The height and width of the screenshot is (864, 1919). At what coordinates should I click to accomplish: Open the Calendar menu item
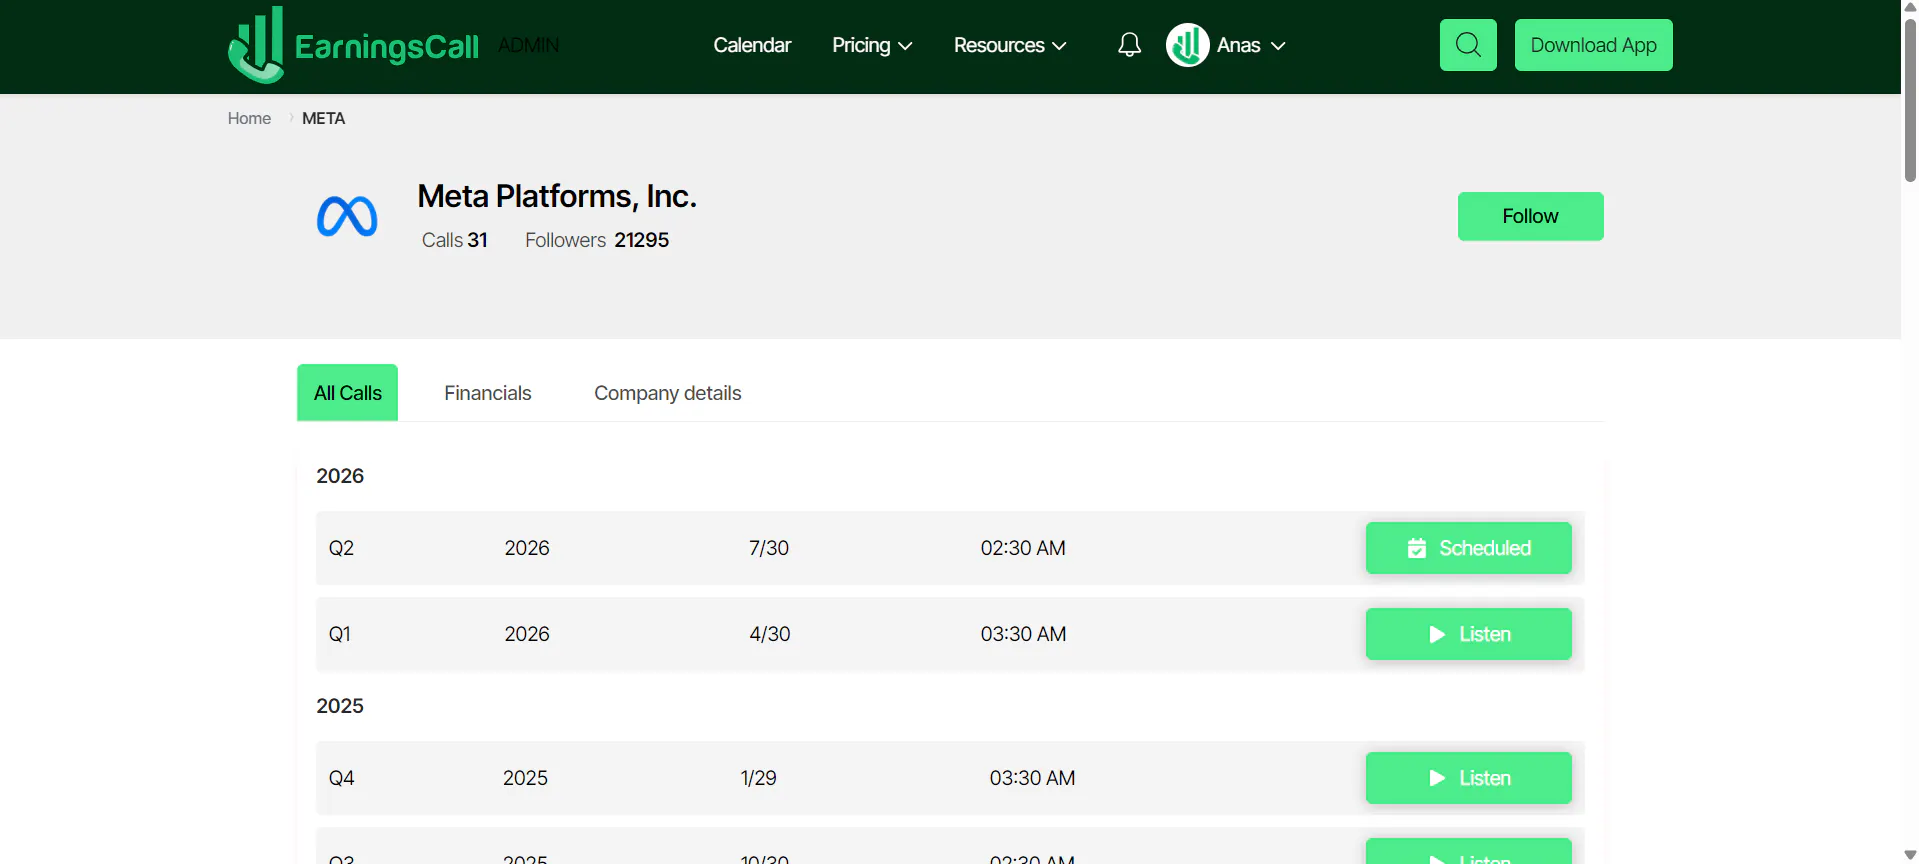[752, 45]
